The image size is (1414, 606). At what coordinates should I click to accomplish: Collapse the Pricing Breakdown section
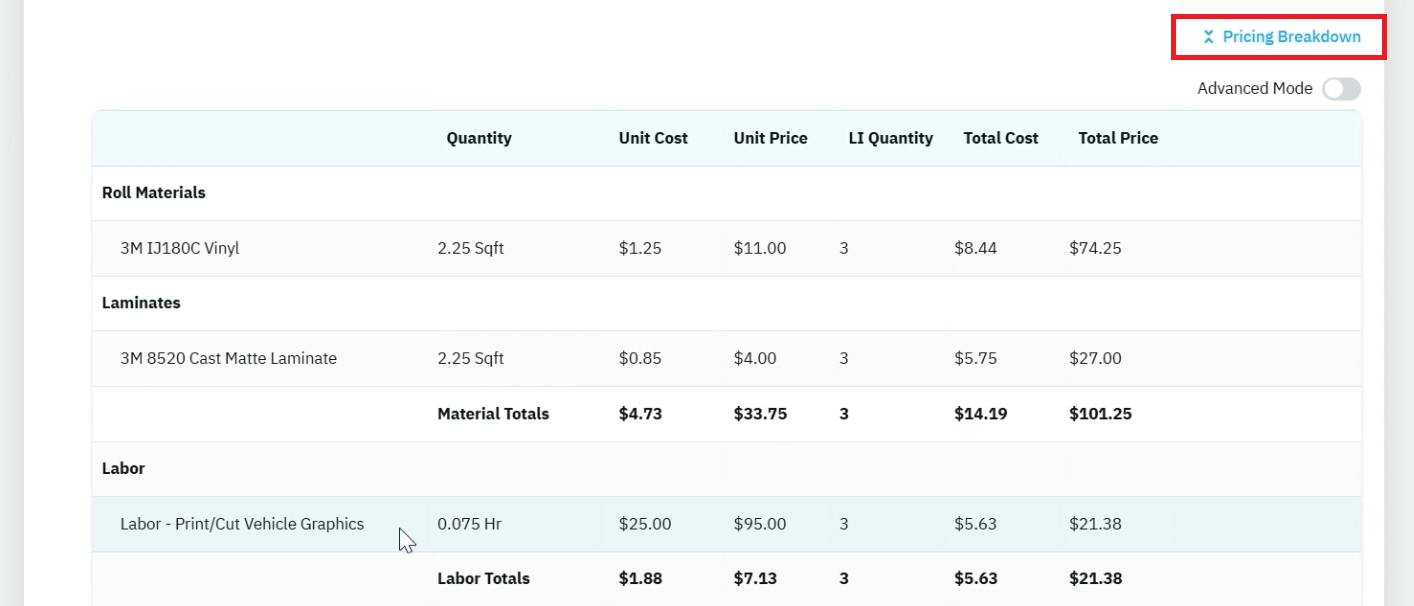click(x=1281, y=37)
